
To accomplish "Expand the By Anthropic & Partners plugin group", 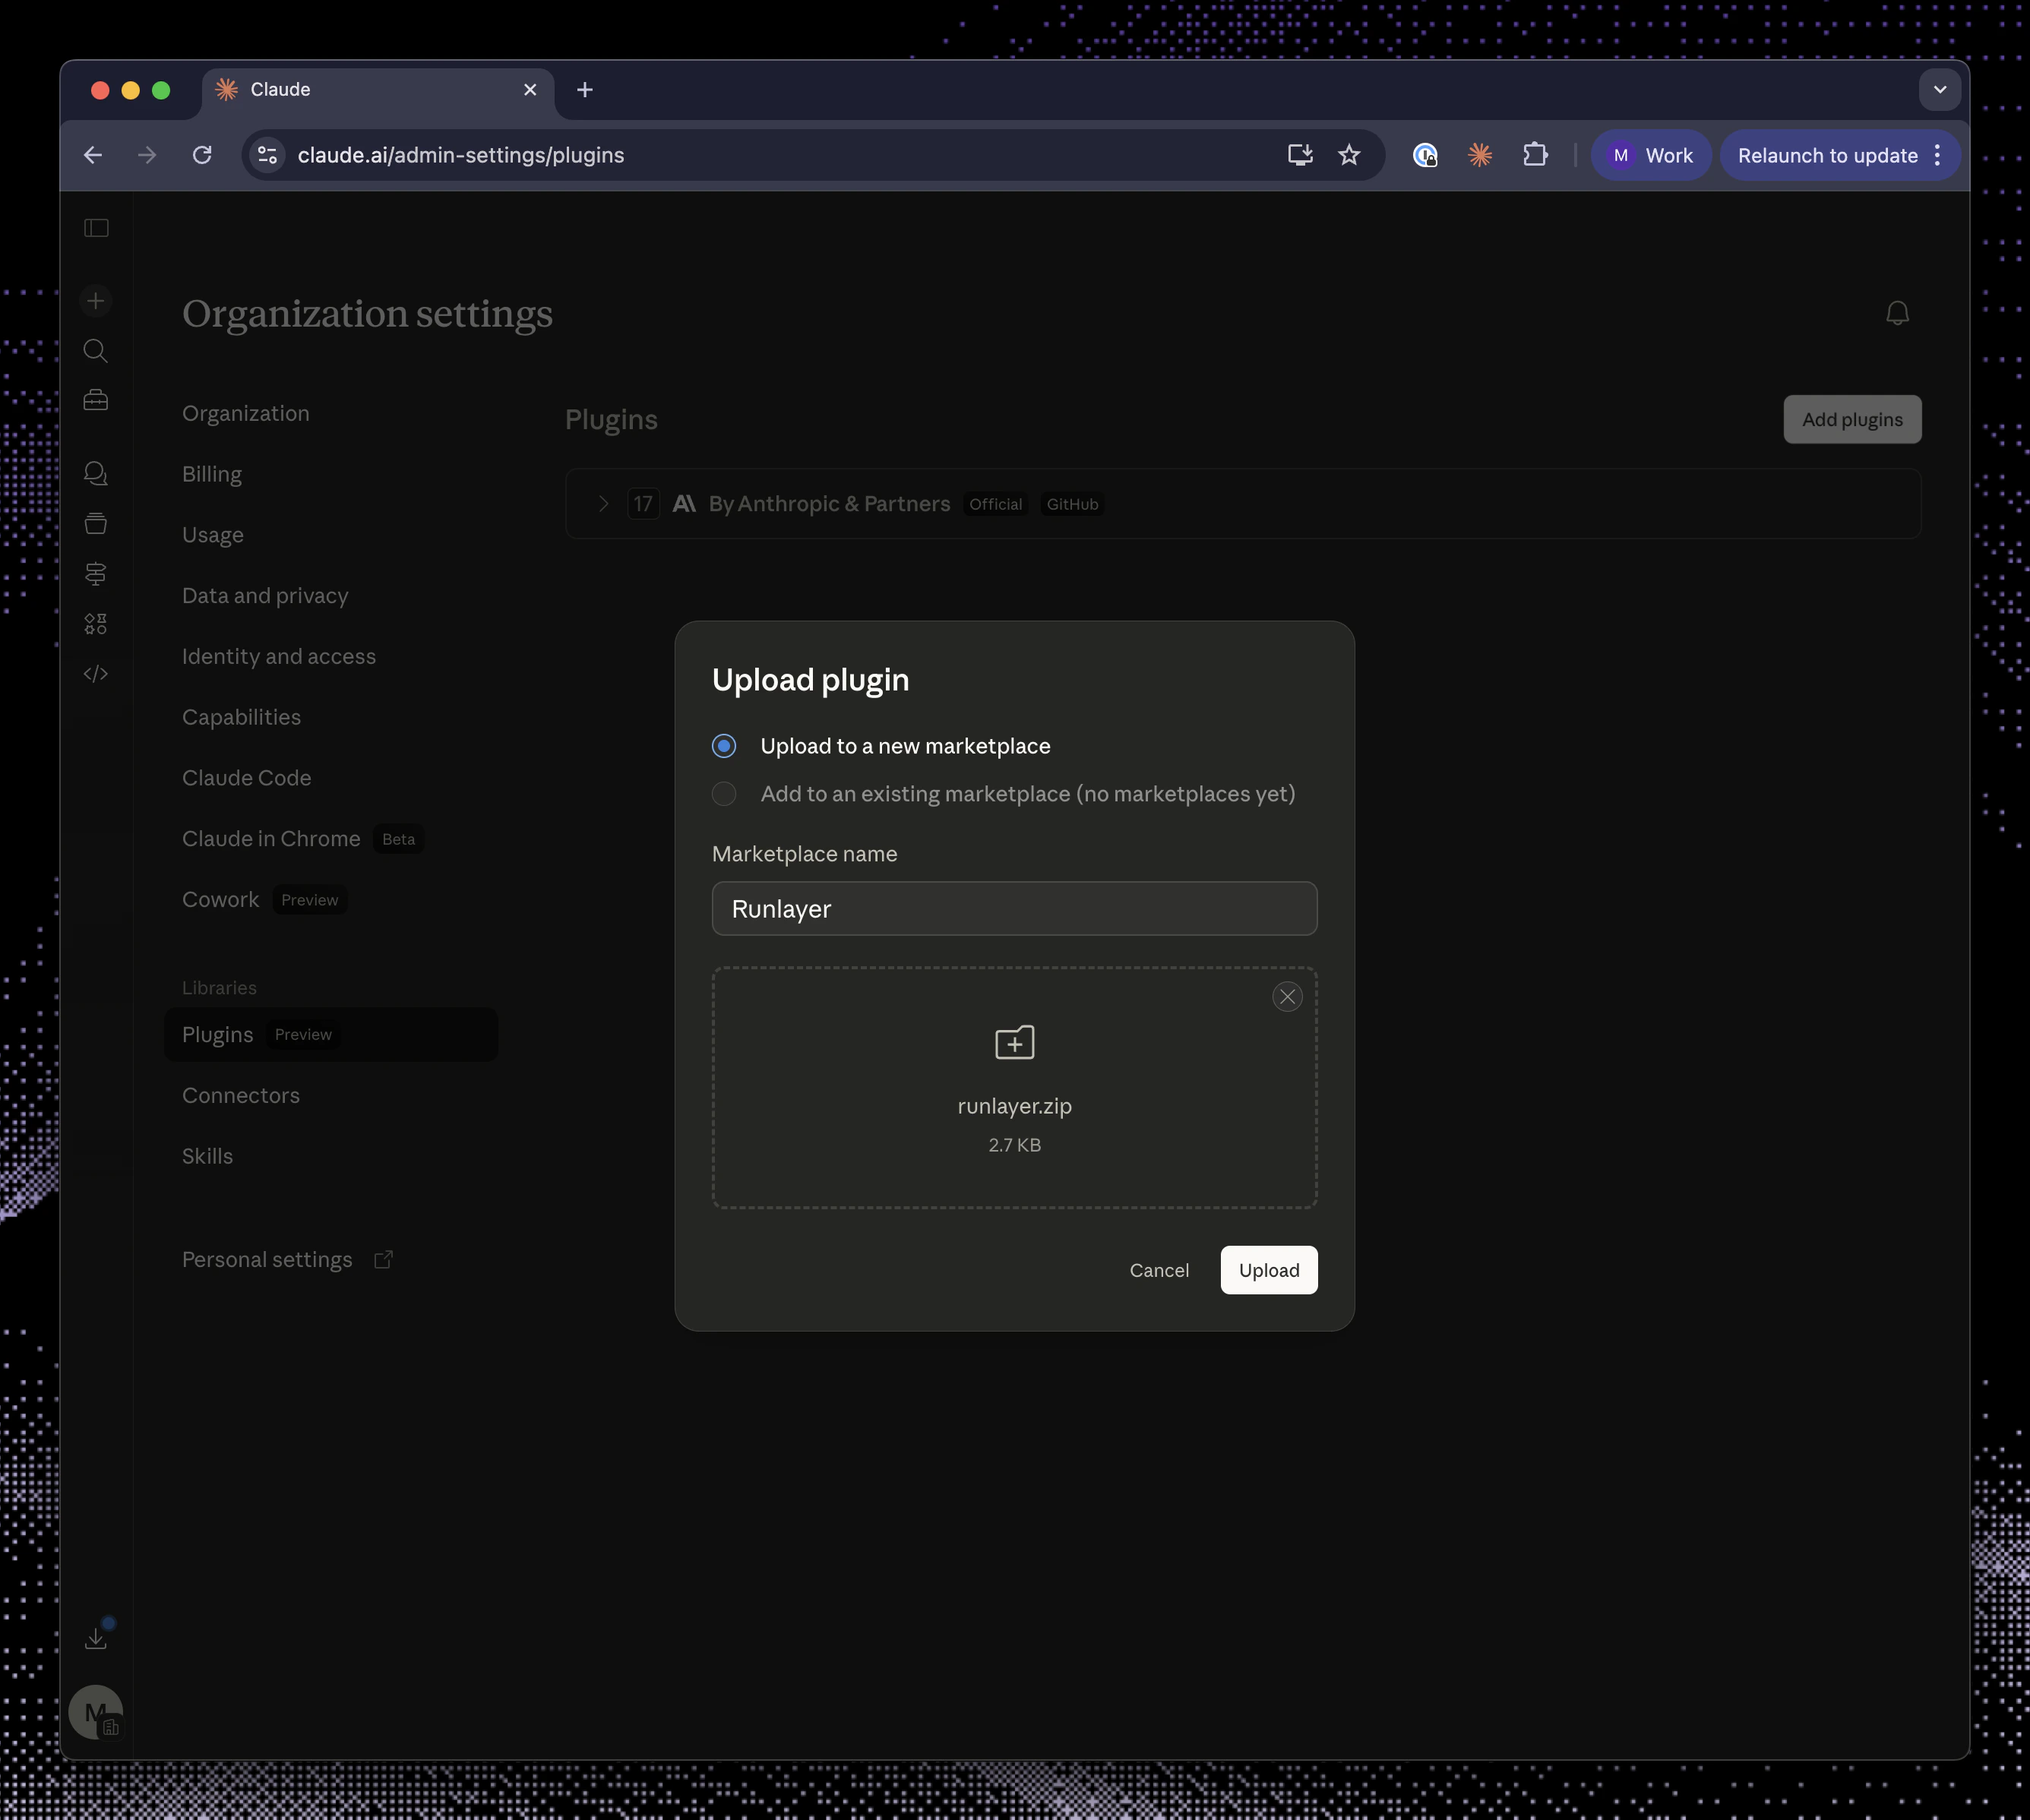I will (603, 504).
